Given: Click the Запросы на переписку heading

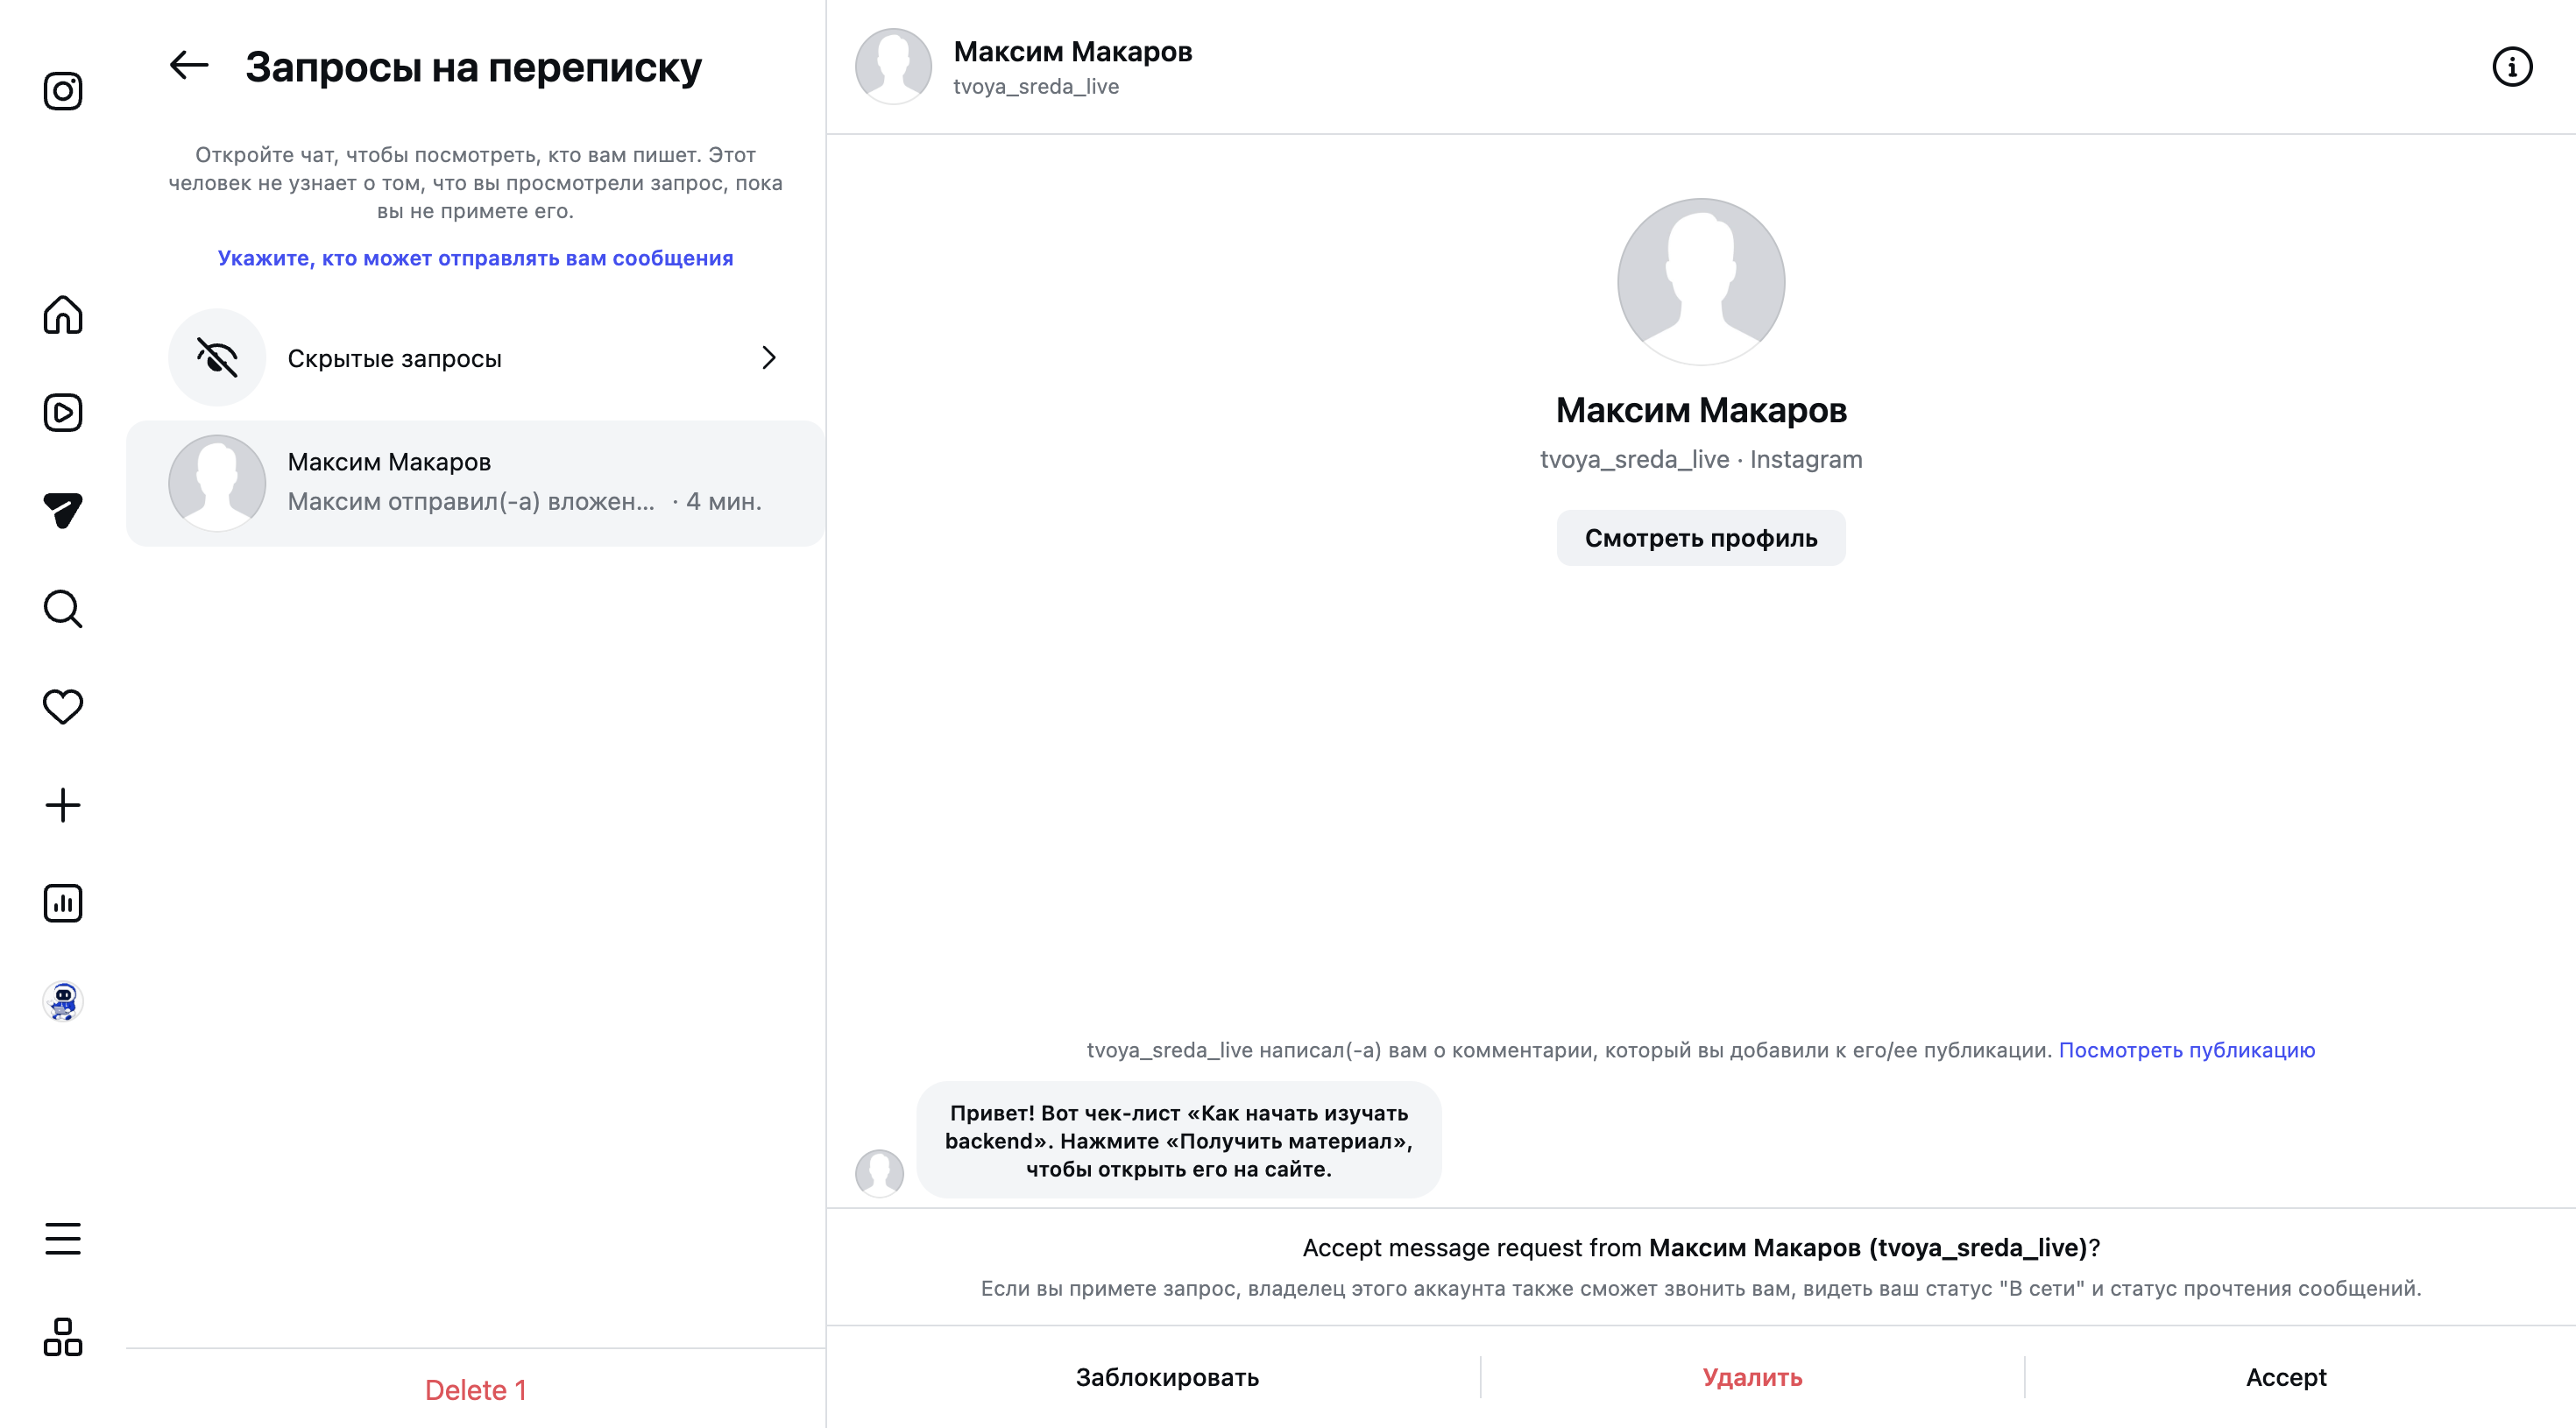Looking at the screenshot, I should click(473, 67).
